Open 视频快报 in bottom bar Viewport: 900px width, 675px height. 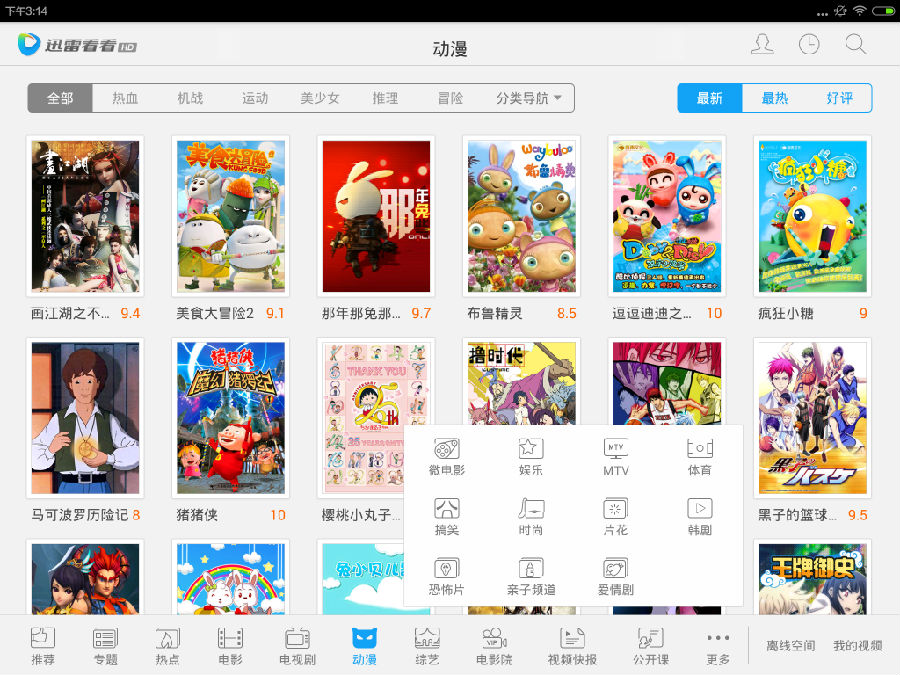572,646
